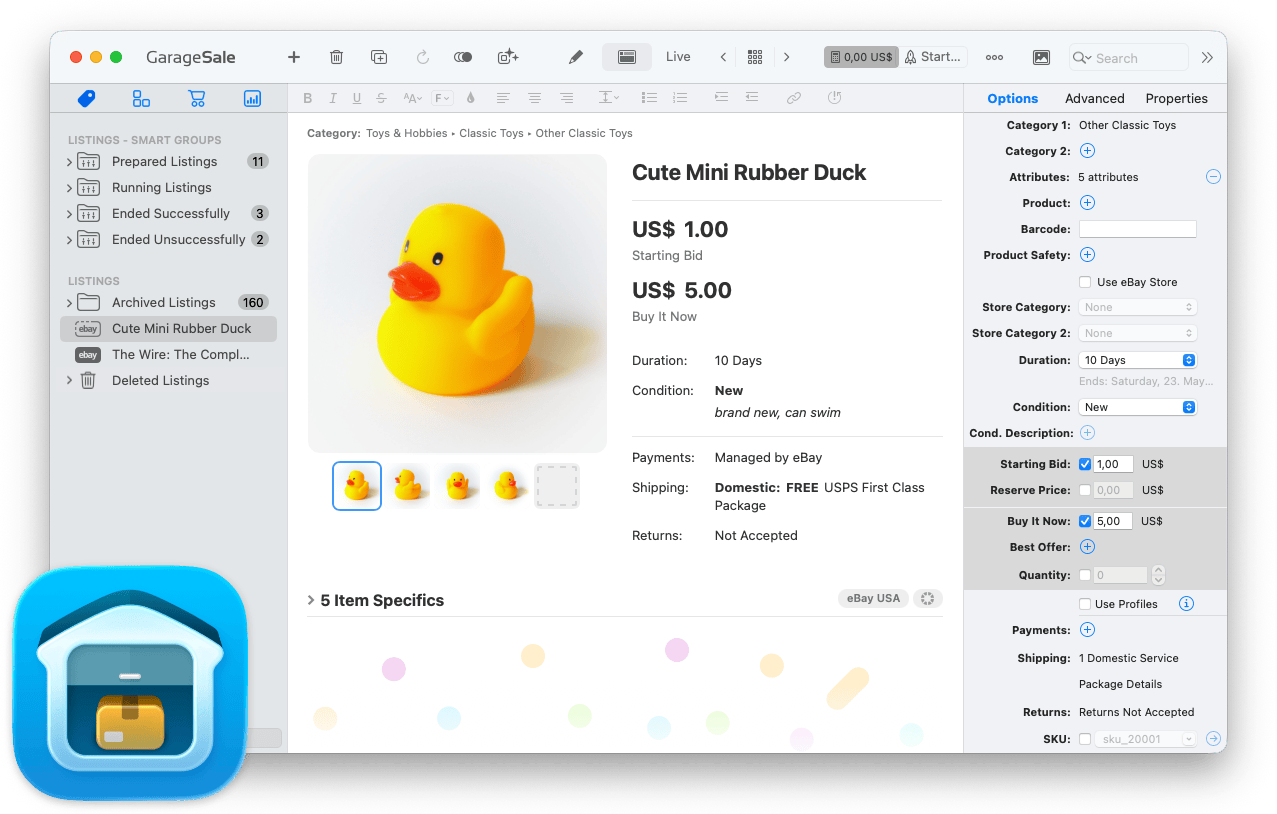Screen dimensions: 1277x814
Task: Open the font size AA dropdown
Action: 412,98
